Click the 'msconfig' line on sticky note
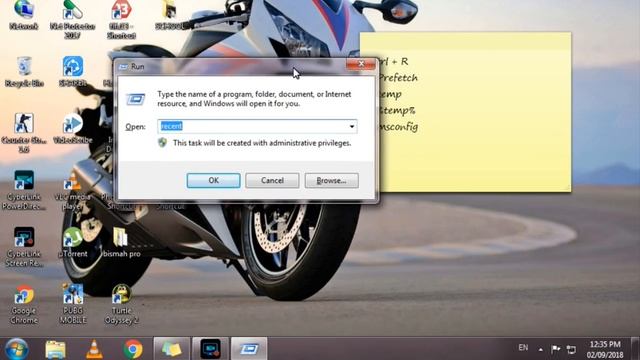640x360 pixels. 398,127
